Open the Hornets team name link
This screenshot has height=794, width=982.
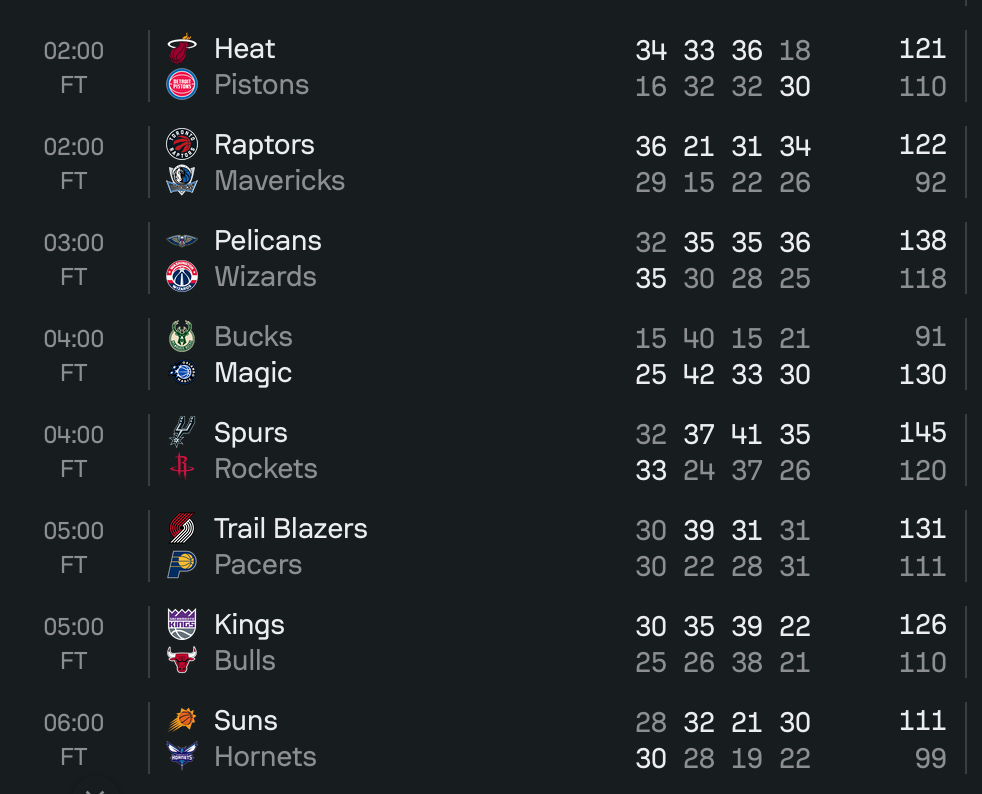point(265,757)
